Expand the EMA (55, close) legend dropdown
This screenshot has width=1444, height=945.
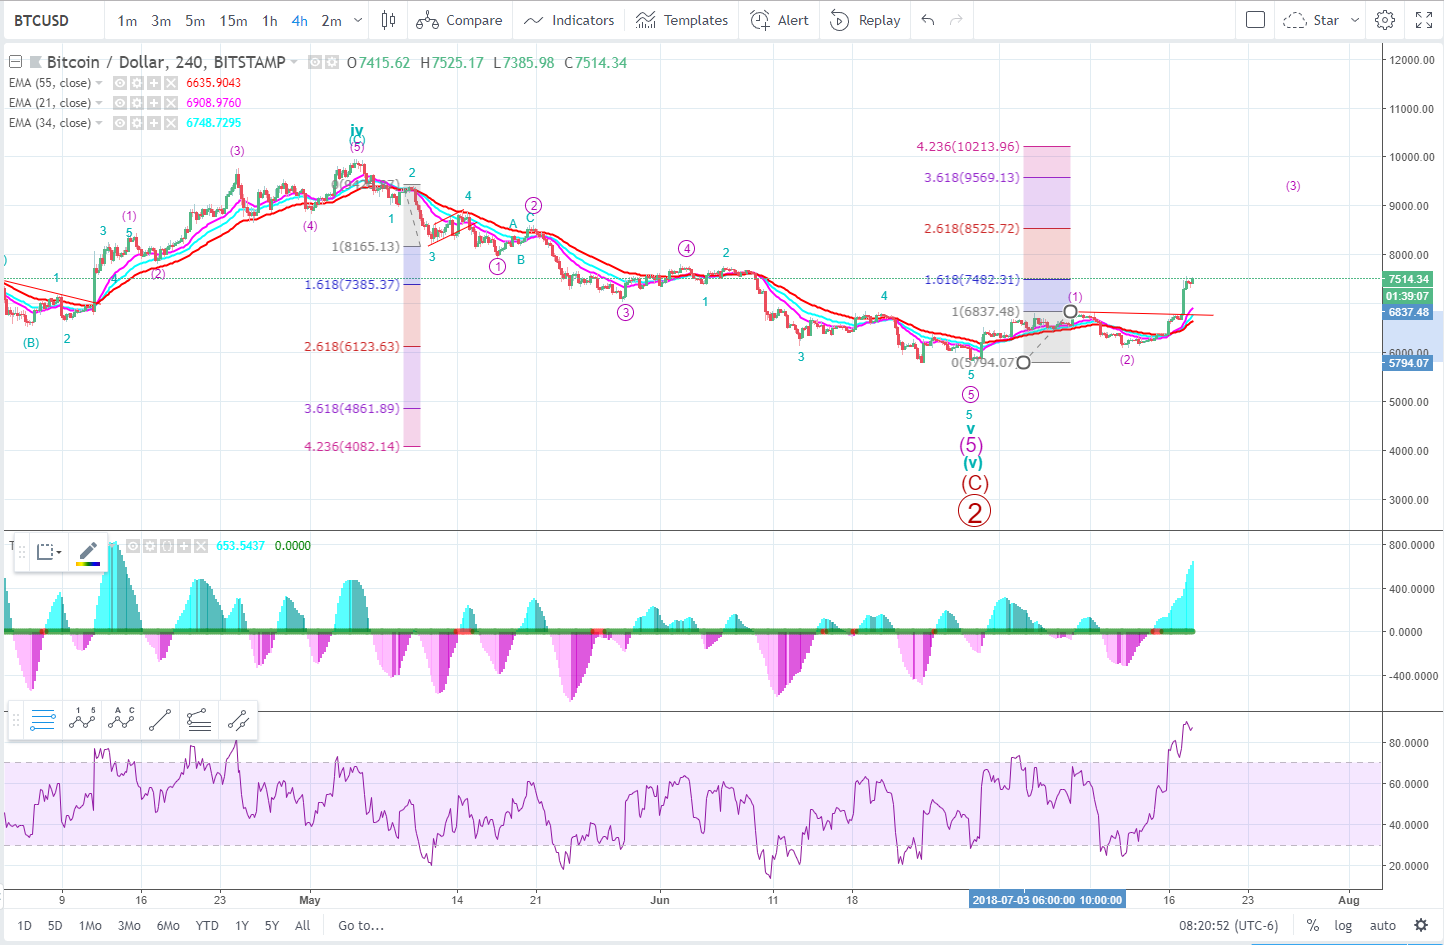pos(99,83)
